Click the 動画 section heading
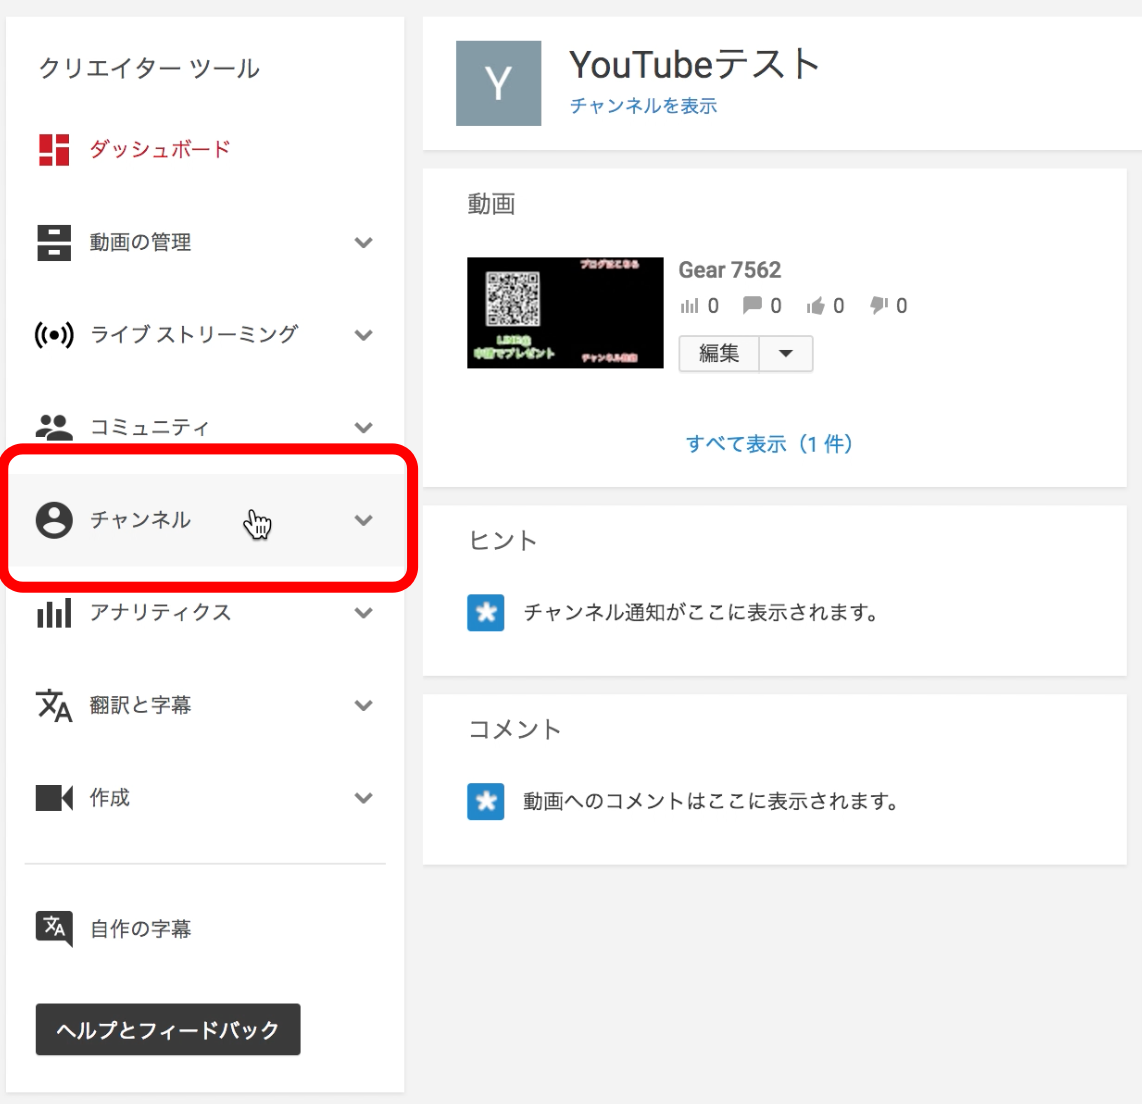This screenshot has height=1104, width=1142. coord(492,204)
